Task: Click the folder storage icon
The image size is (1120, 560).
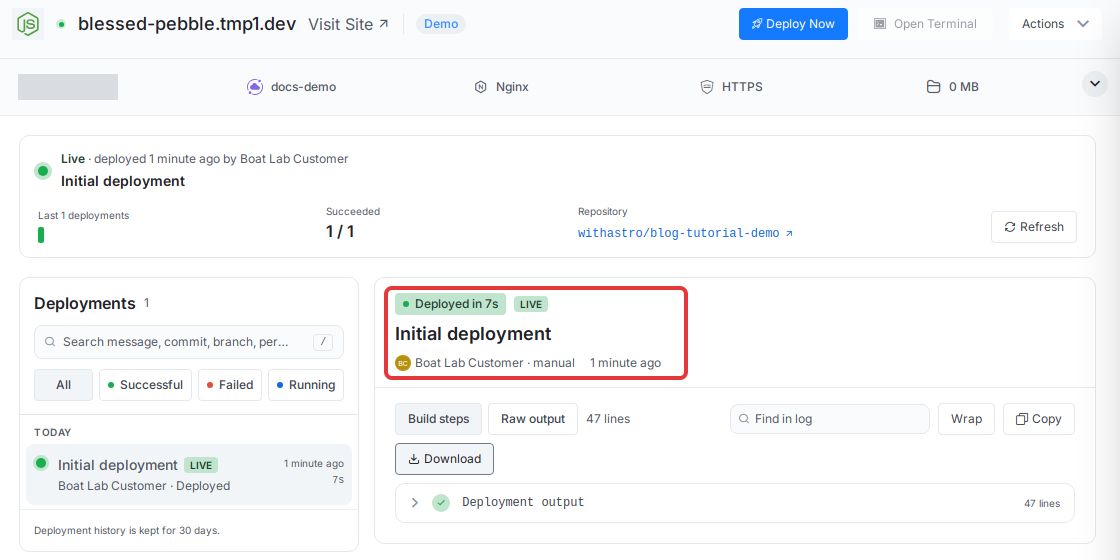Action: tap(933, 87)
